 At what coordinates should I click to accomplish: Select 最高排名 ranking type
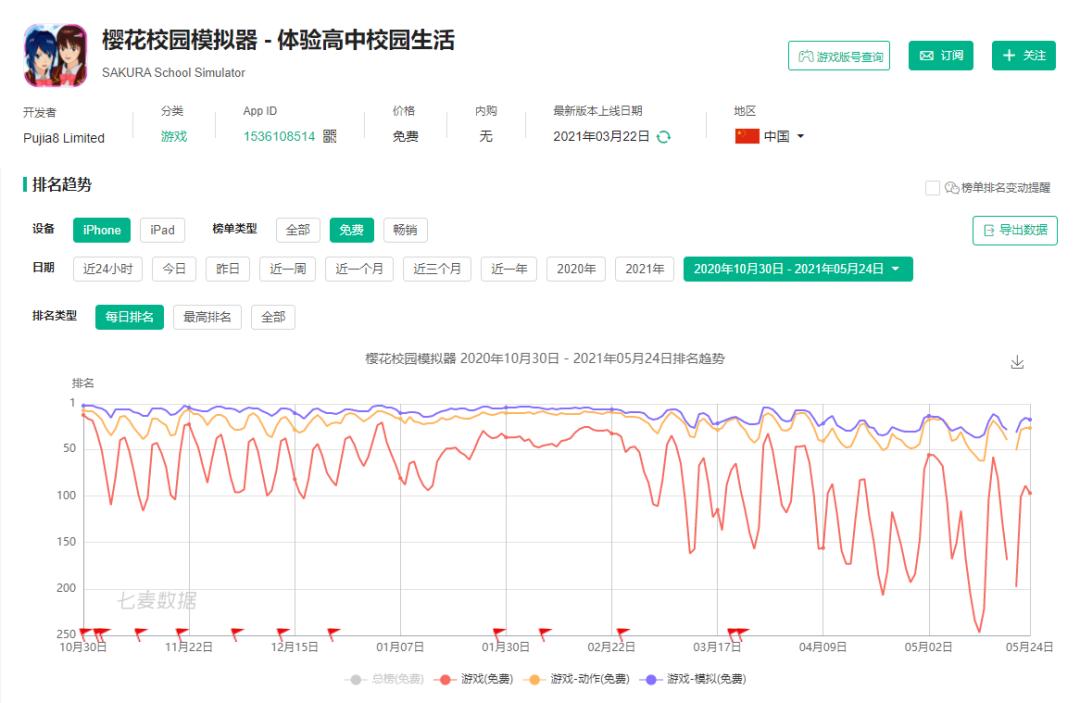click(x=207, y=317)
